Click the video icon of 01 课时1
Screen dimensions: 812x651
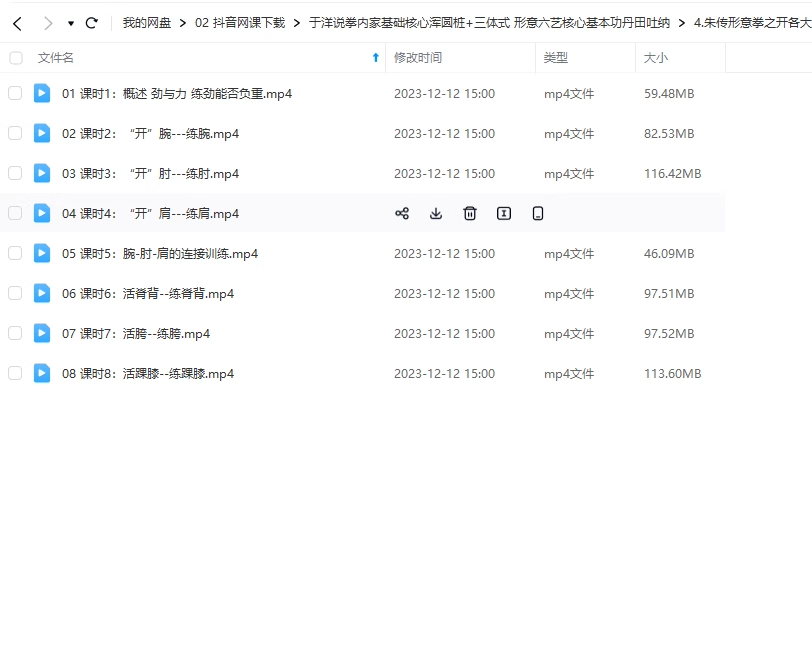click(x=42, y=93)
